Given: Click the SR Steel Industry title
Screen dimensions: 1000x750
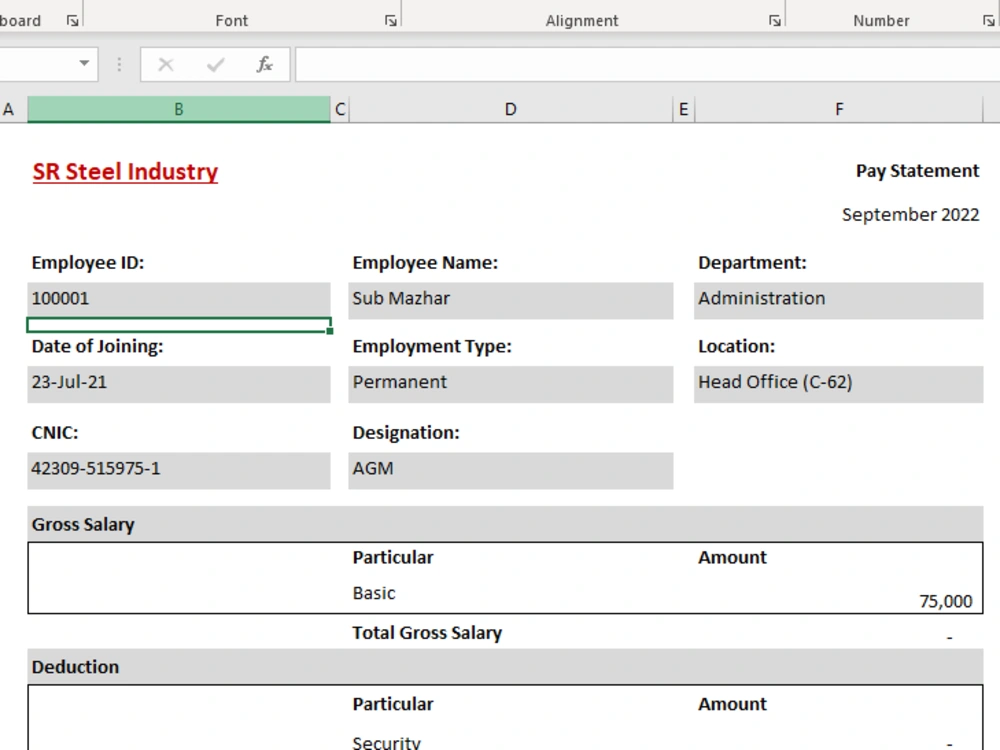Looking at the screenshot, I should [x=125, y=172].
